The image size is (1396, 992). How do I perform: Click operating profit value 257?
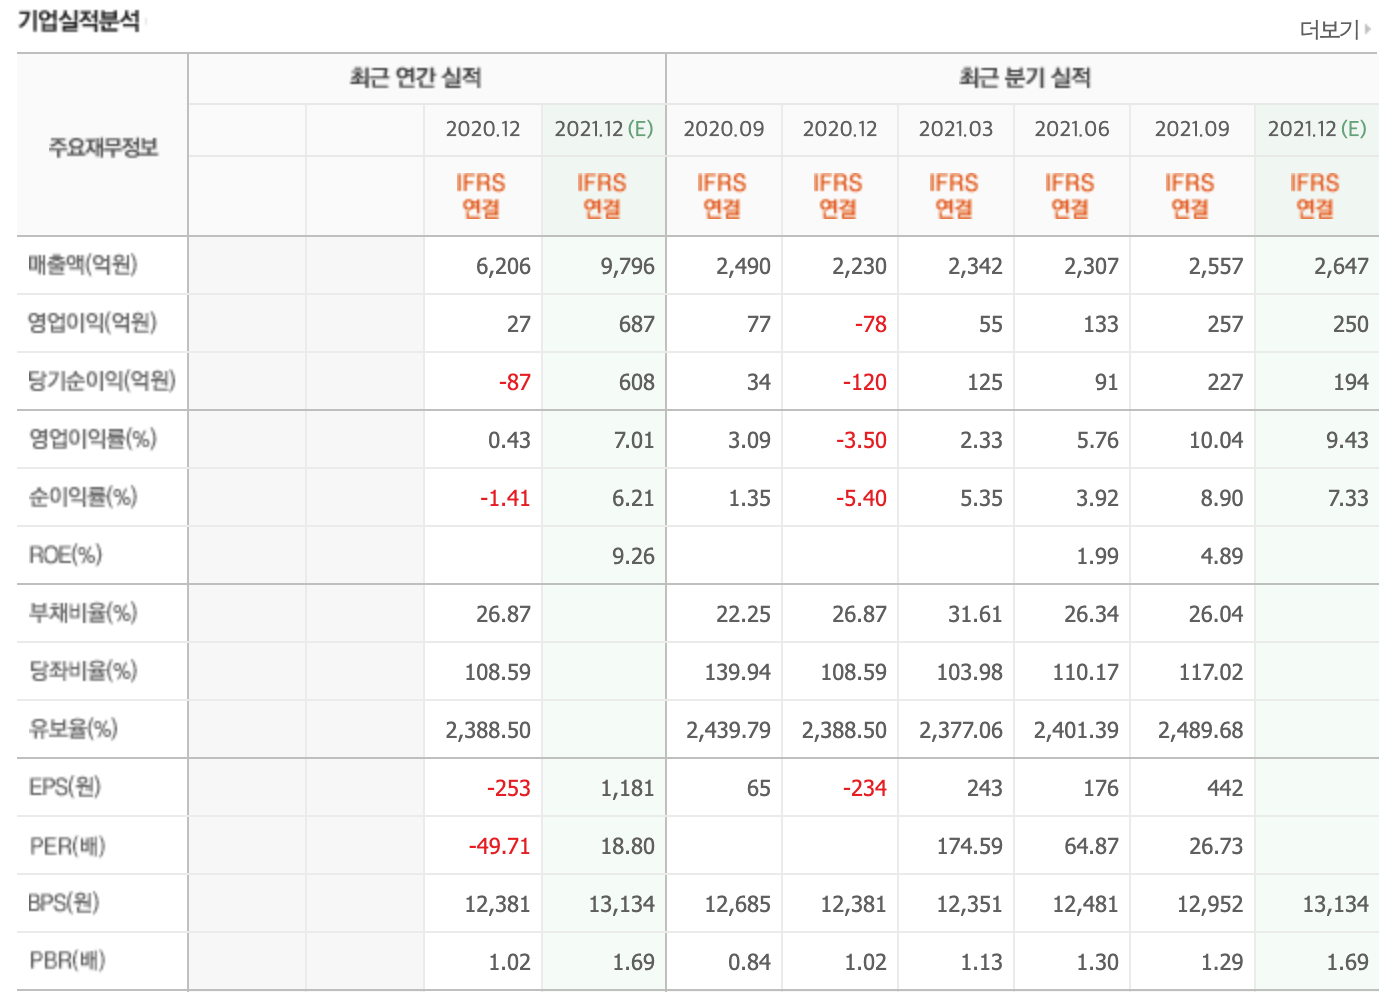click(1225, 325)
